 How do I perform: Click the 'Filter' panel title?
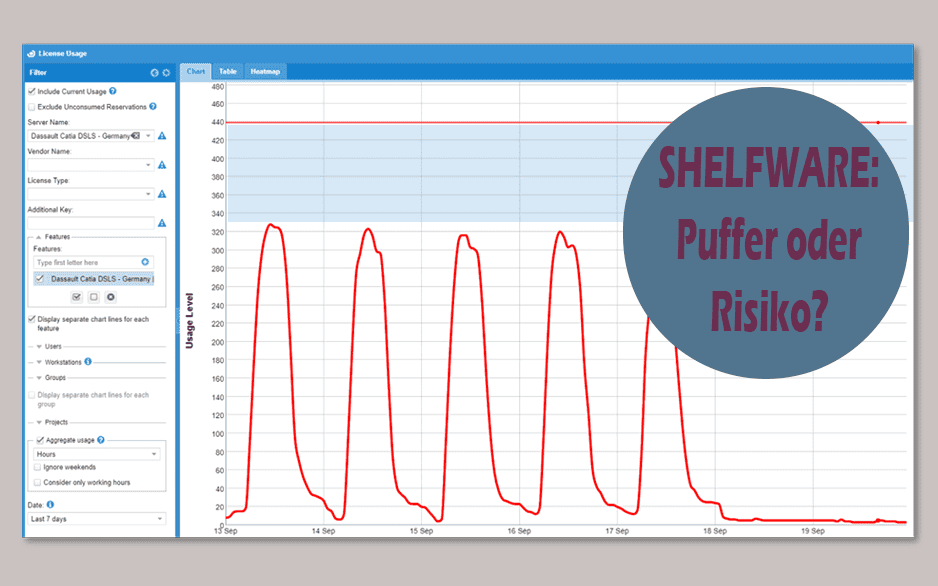(38, 72)
